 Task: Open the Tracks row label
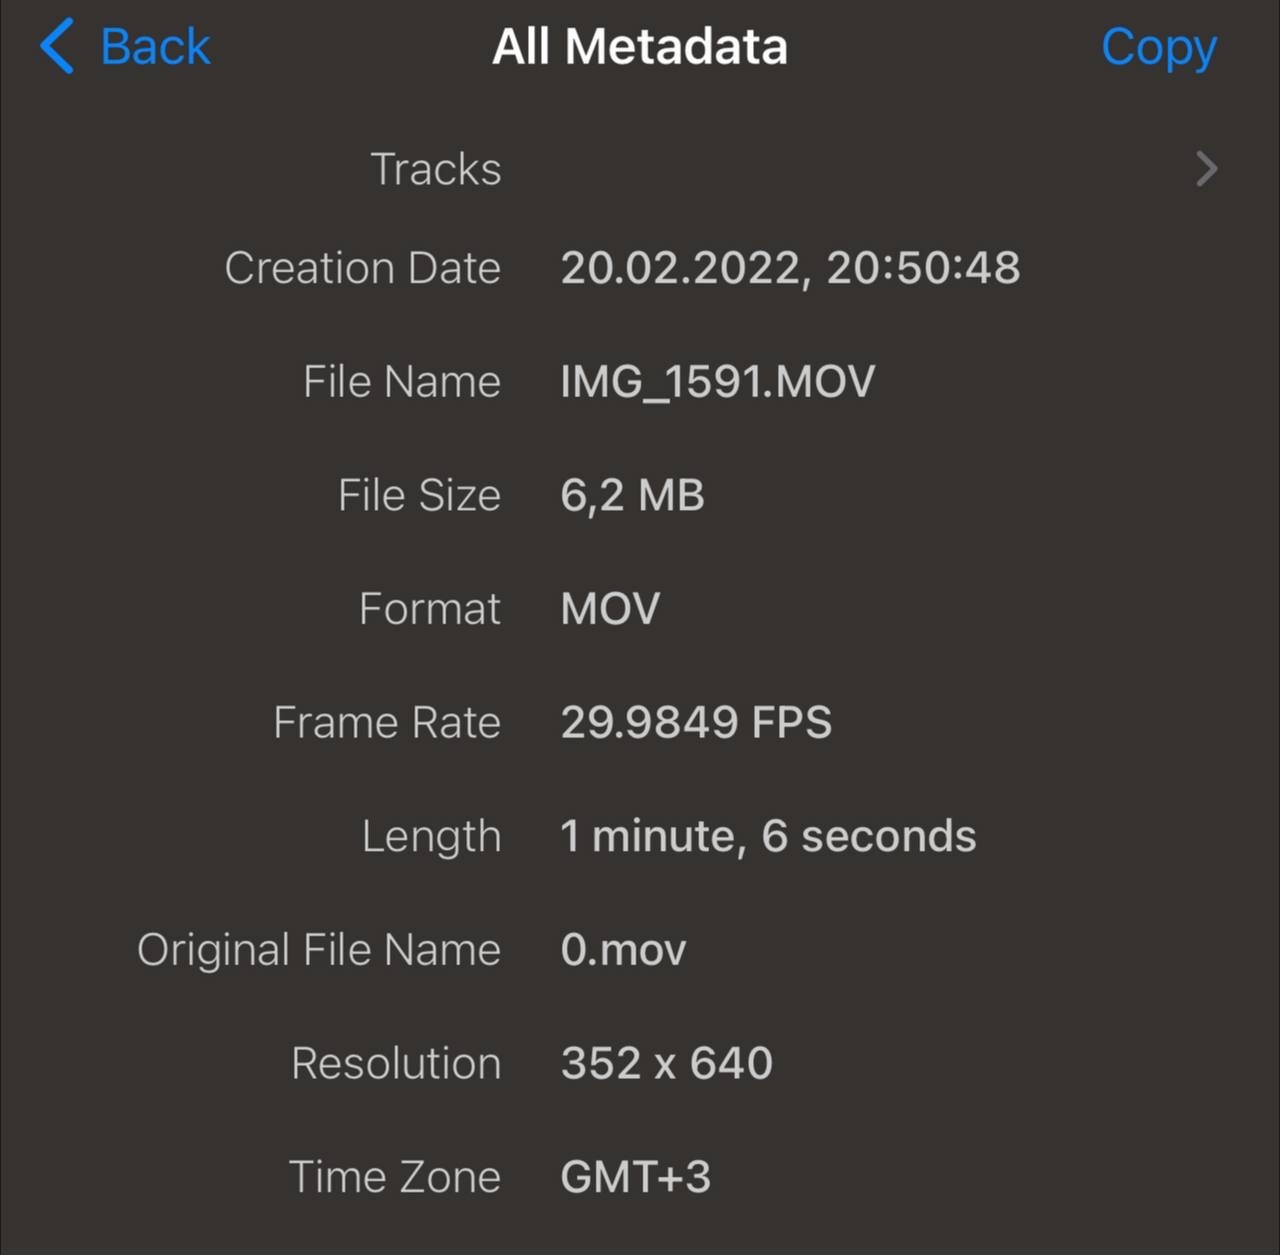[x=435, y=169]
